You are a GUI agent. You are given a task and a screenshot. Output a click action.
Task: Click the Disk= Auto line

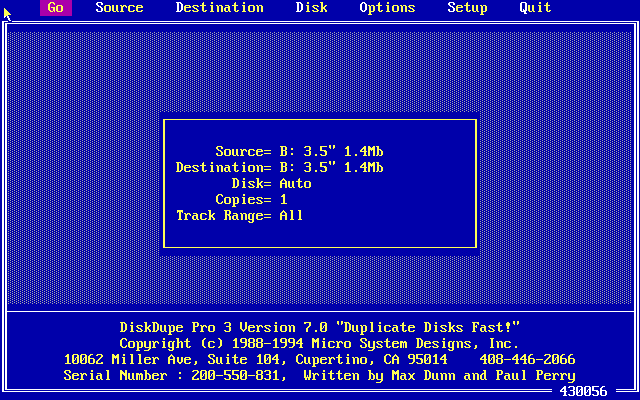click(271, 184)
